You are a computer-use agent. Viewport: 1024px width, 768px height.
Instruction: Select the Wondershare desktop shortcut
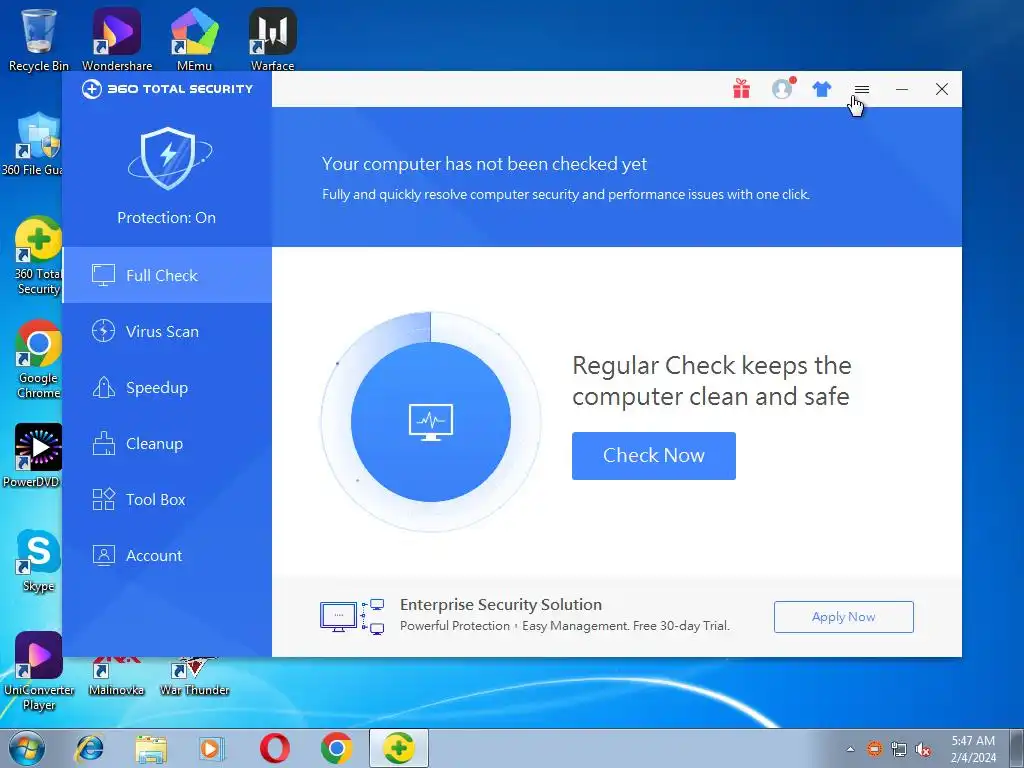(117, 40)
